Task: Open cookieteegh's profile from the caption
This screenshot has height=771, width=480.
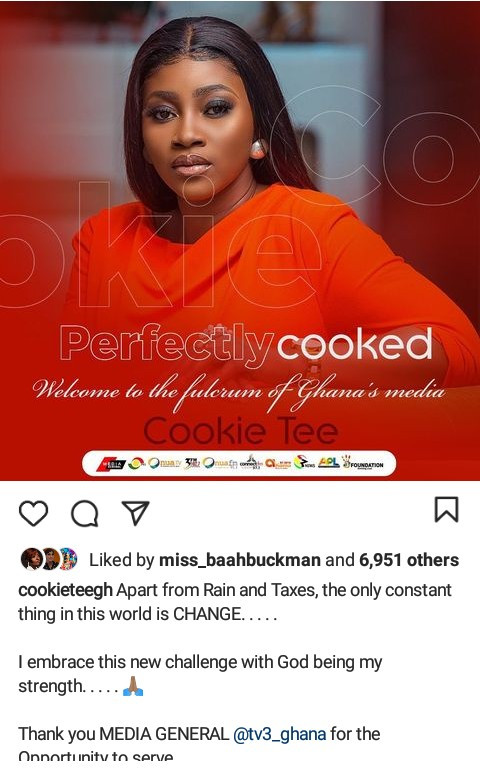Action: 65,590
